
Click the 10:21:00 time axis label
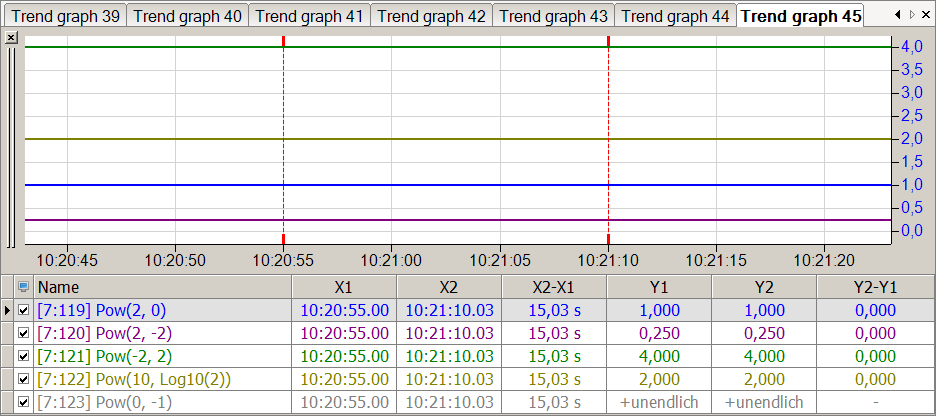tap(392, 260)
